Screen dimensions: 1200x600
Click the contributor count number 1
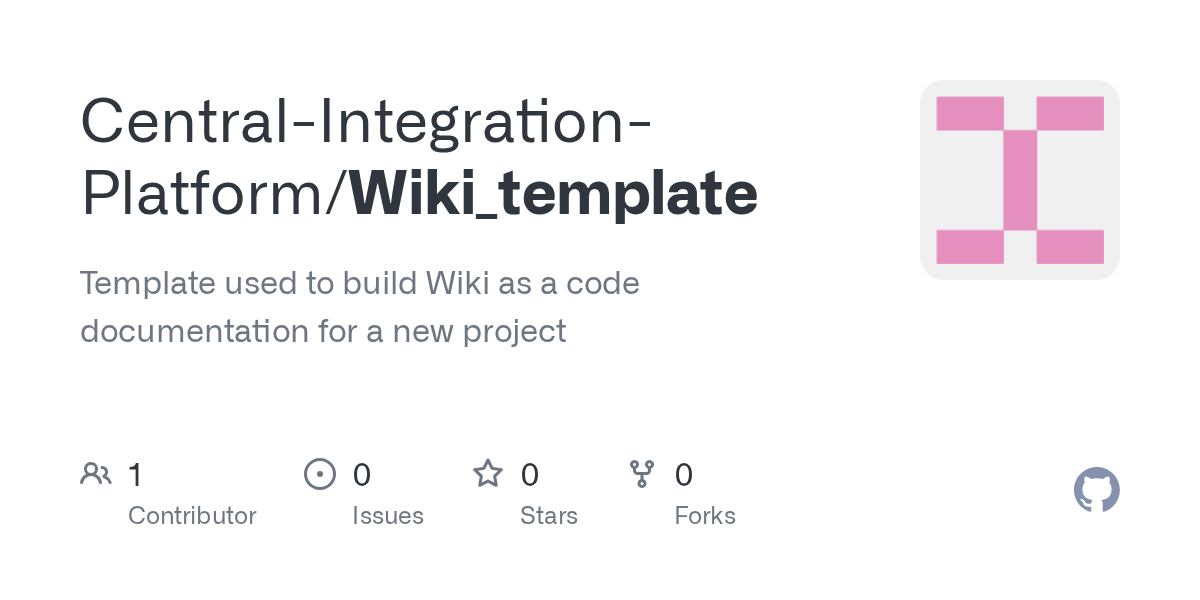(135, 474)
